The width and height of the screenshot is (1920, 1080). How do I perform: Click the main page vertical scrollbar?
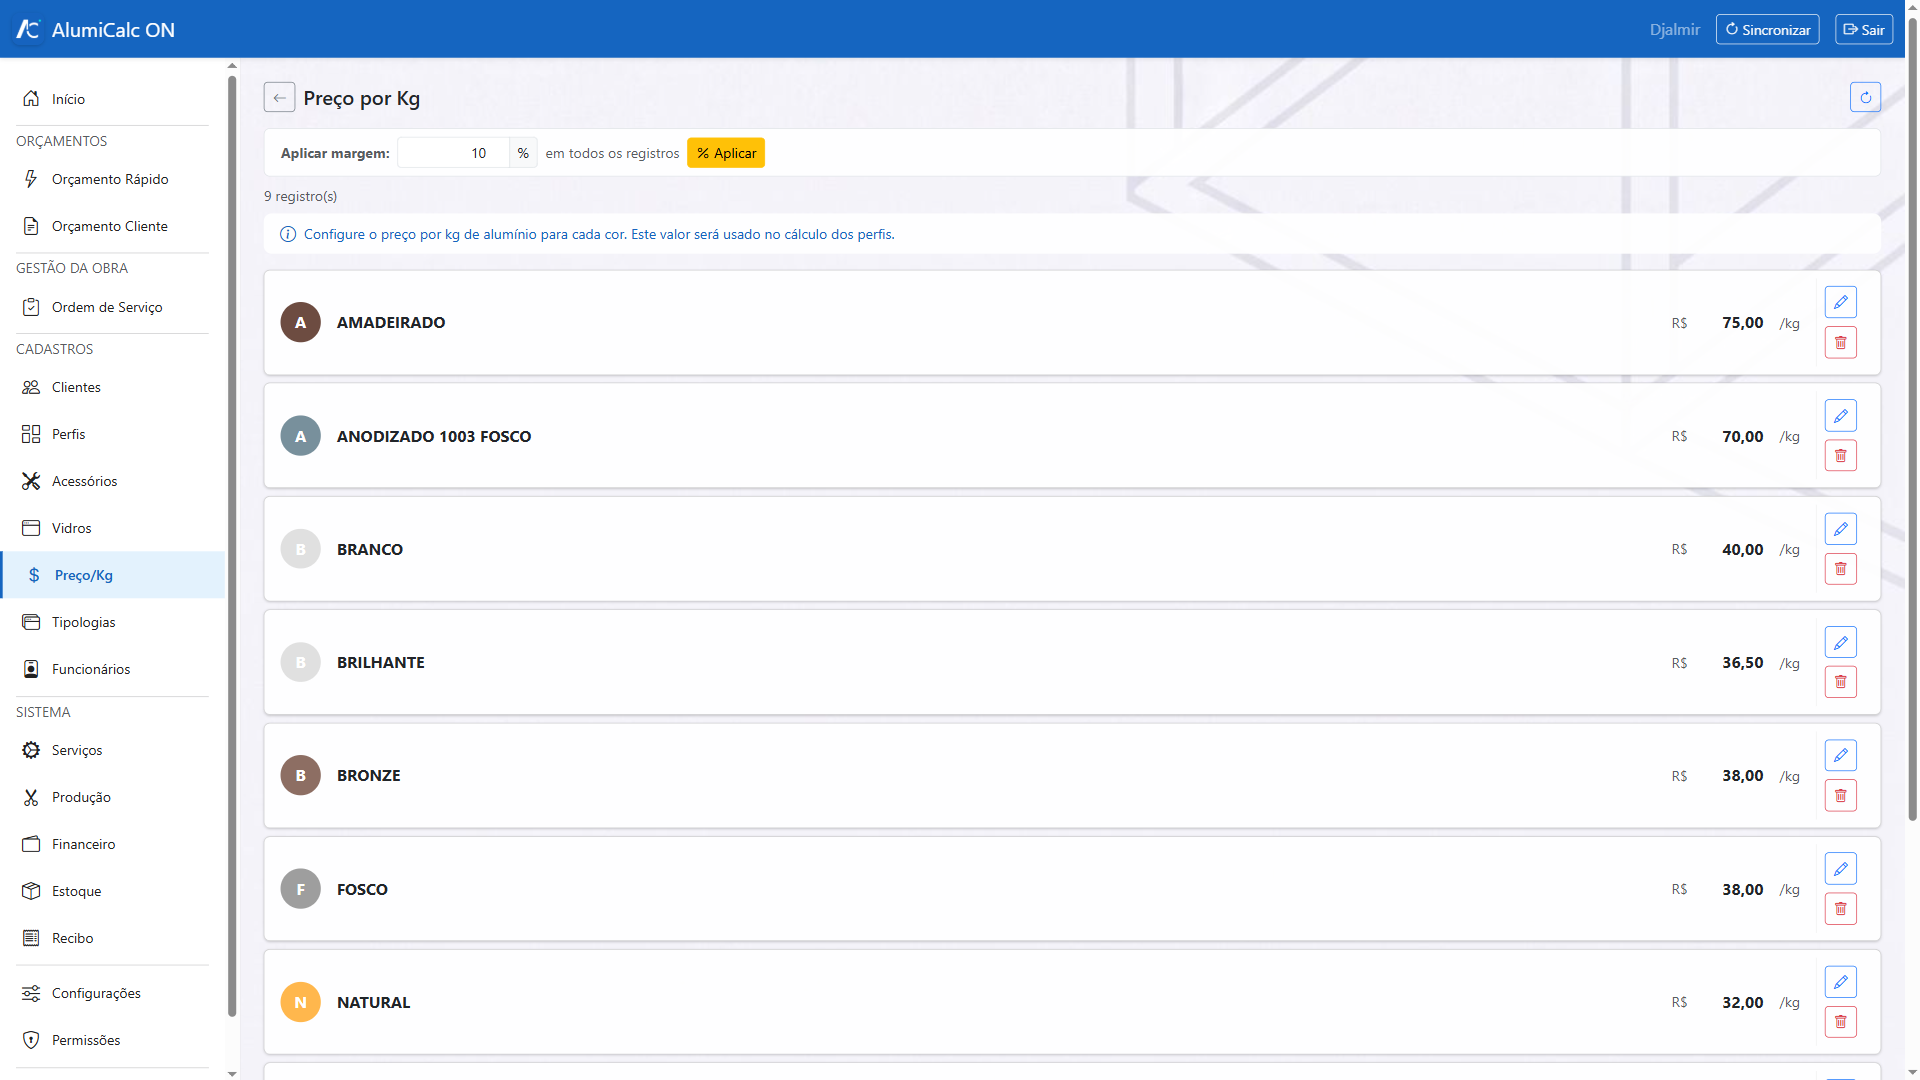click(x=1912, y=420)
